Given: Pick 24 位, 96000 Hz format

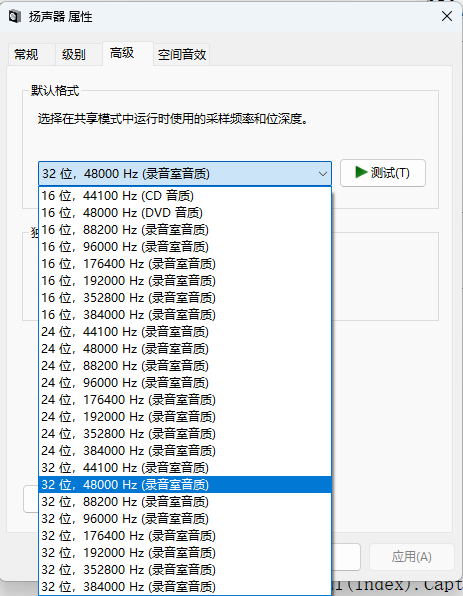Looking at the screenshot, I should coord(185,383).
